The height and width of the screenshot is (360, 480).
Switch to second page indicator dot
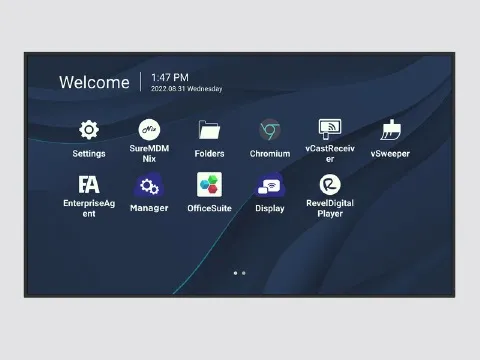[244, 273]
